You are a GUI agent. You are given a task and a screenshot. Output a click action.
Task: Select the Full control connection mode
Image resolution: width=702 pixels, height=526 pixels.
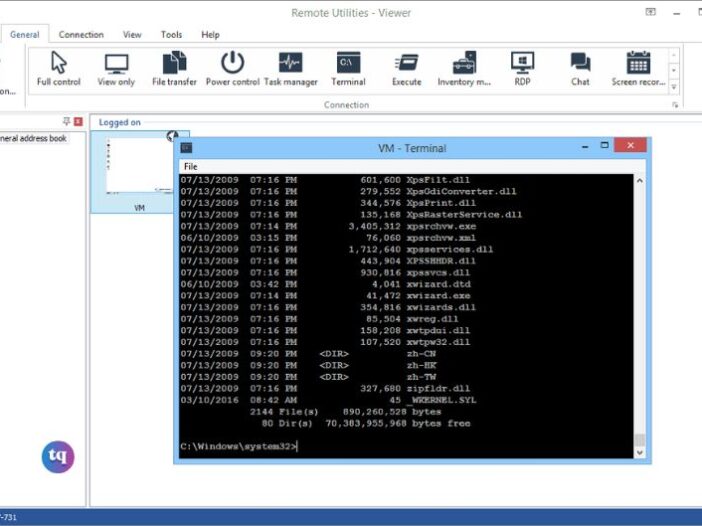pyautogui.click(x=59, y=69)
